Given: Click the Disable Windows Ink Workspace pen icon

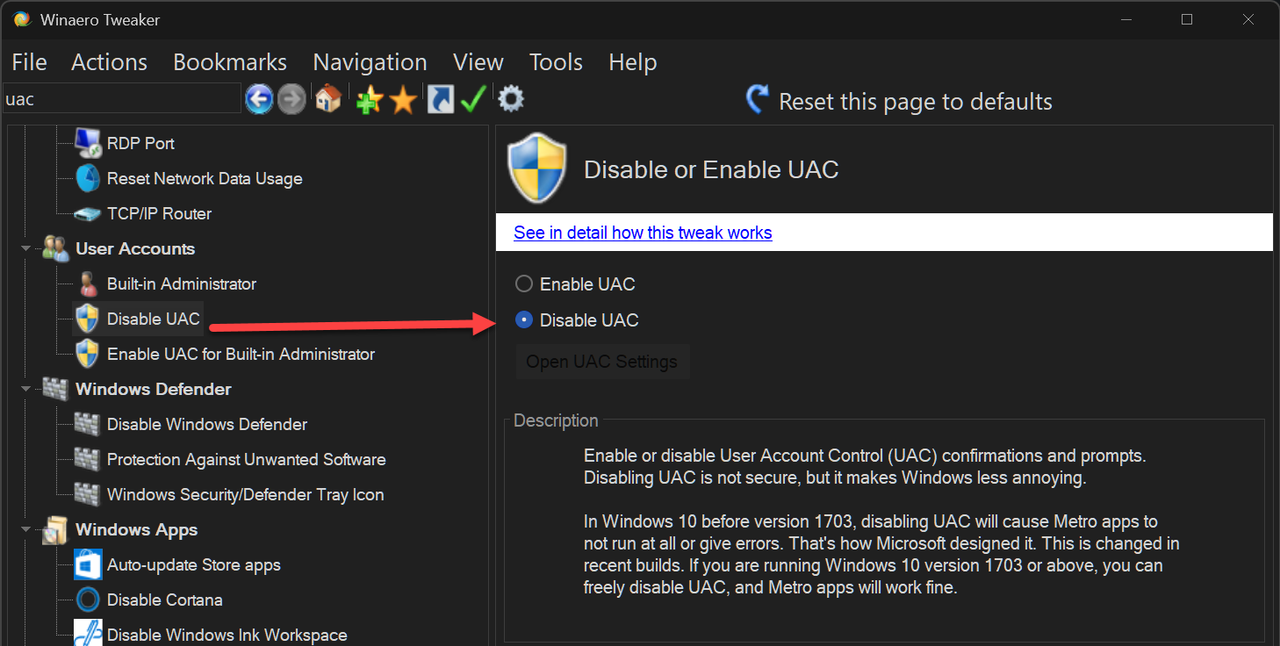Looking at the screenshot, I should [88, 634].
